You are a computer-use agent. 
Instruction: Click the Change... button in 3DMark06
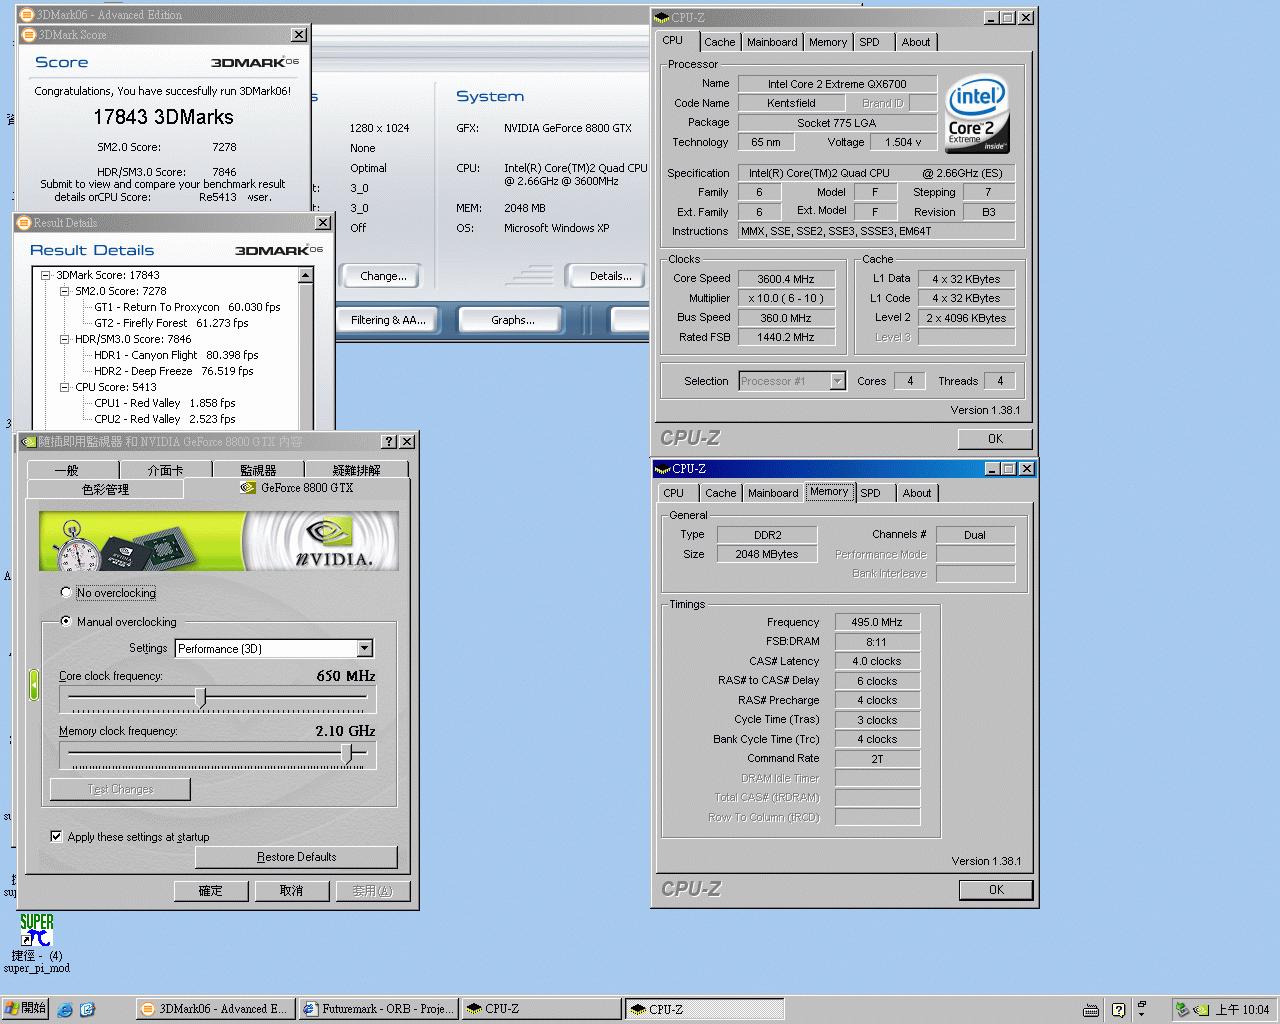tap(383, 276)
